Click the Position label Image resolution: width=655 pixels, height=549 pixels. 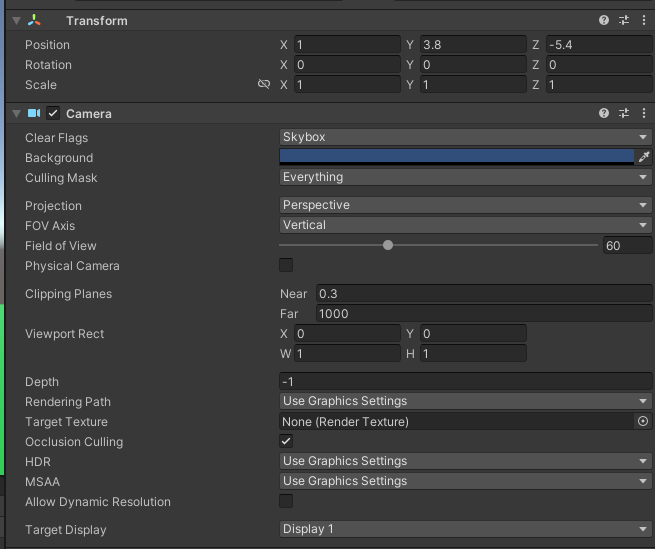(47, 45)
